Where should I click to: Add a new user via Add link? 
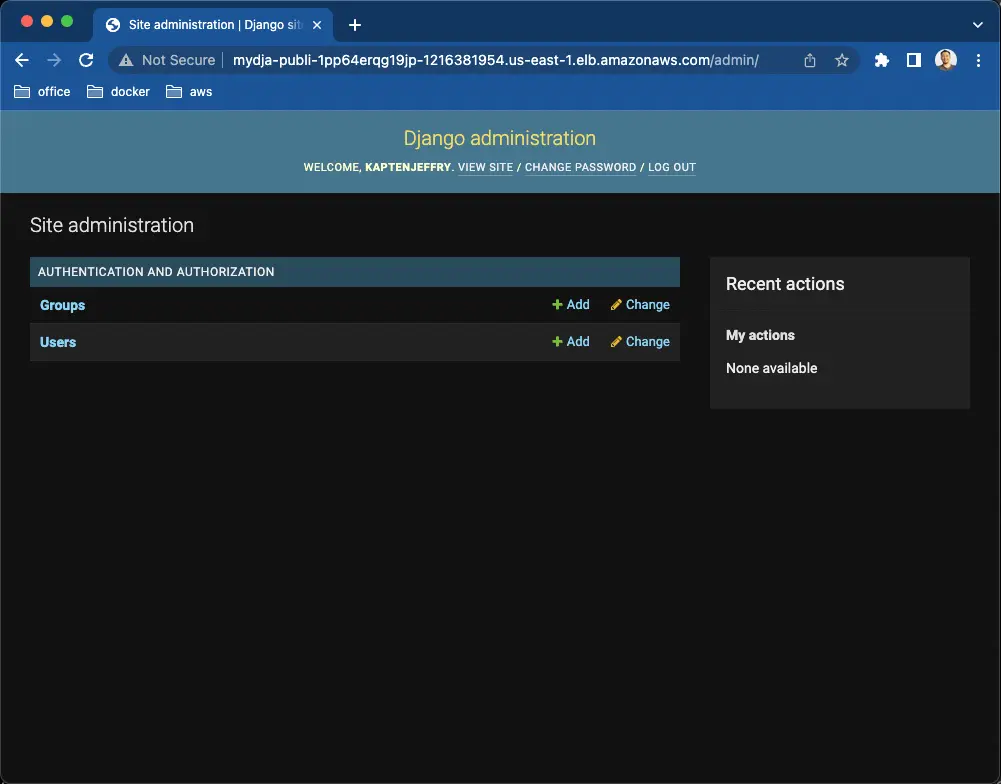(x=571, y=342)
